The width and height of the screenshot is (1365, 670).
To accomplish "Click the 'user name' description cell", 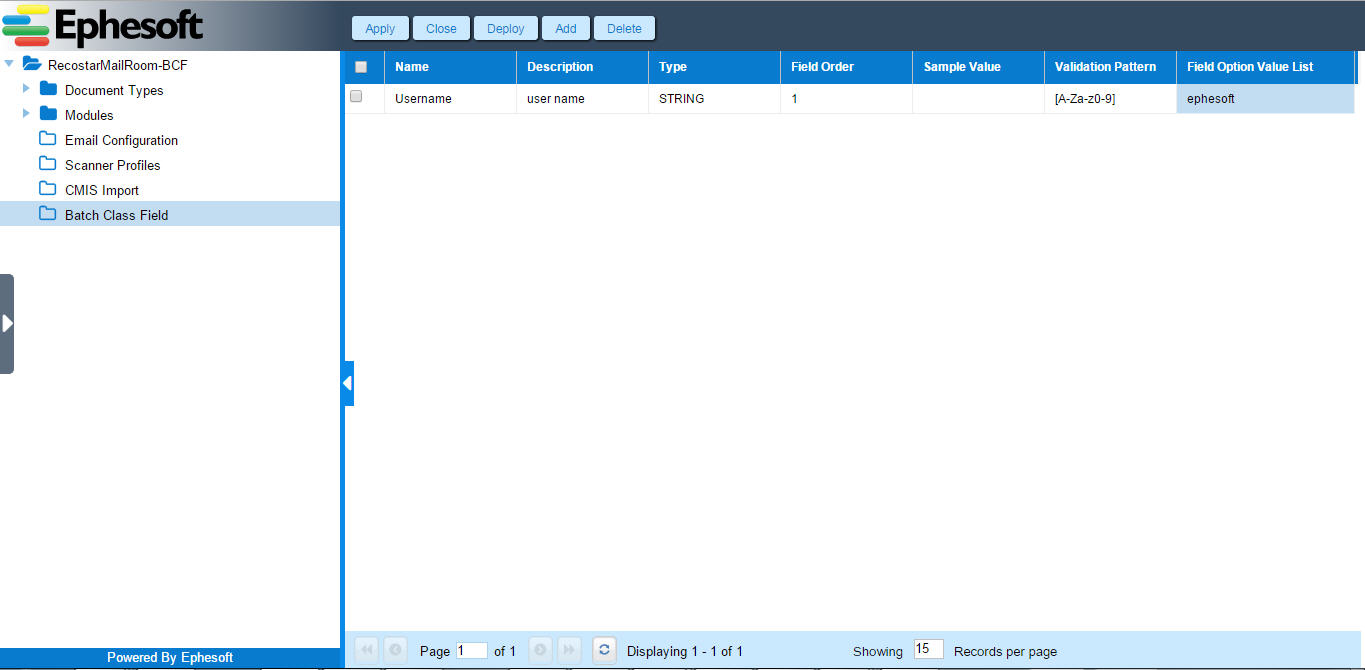I will click(582, 99).
